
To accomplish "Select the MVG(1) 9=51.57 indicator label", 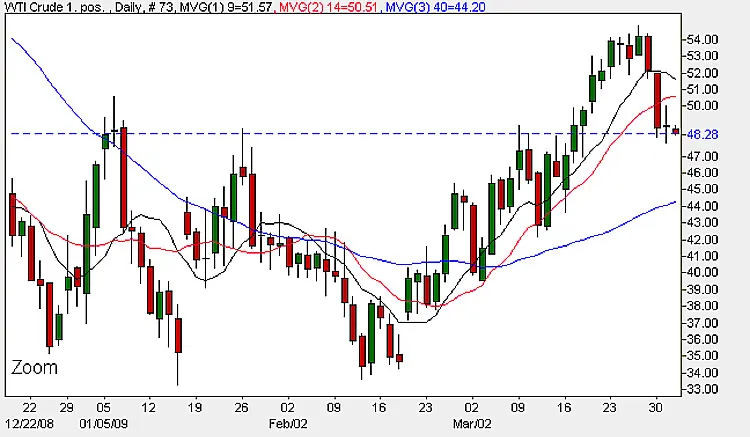I will tap(226, 7).
